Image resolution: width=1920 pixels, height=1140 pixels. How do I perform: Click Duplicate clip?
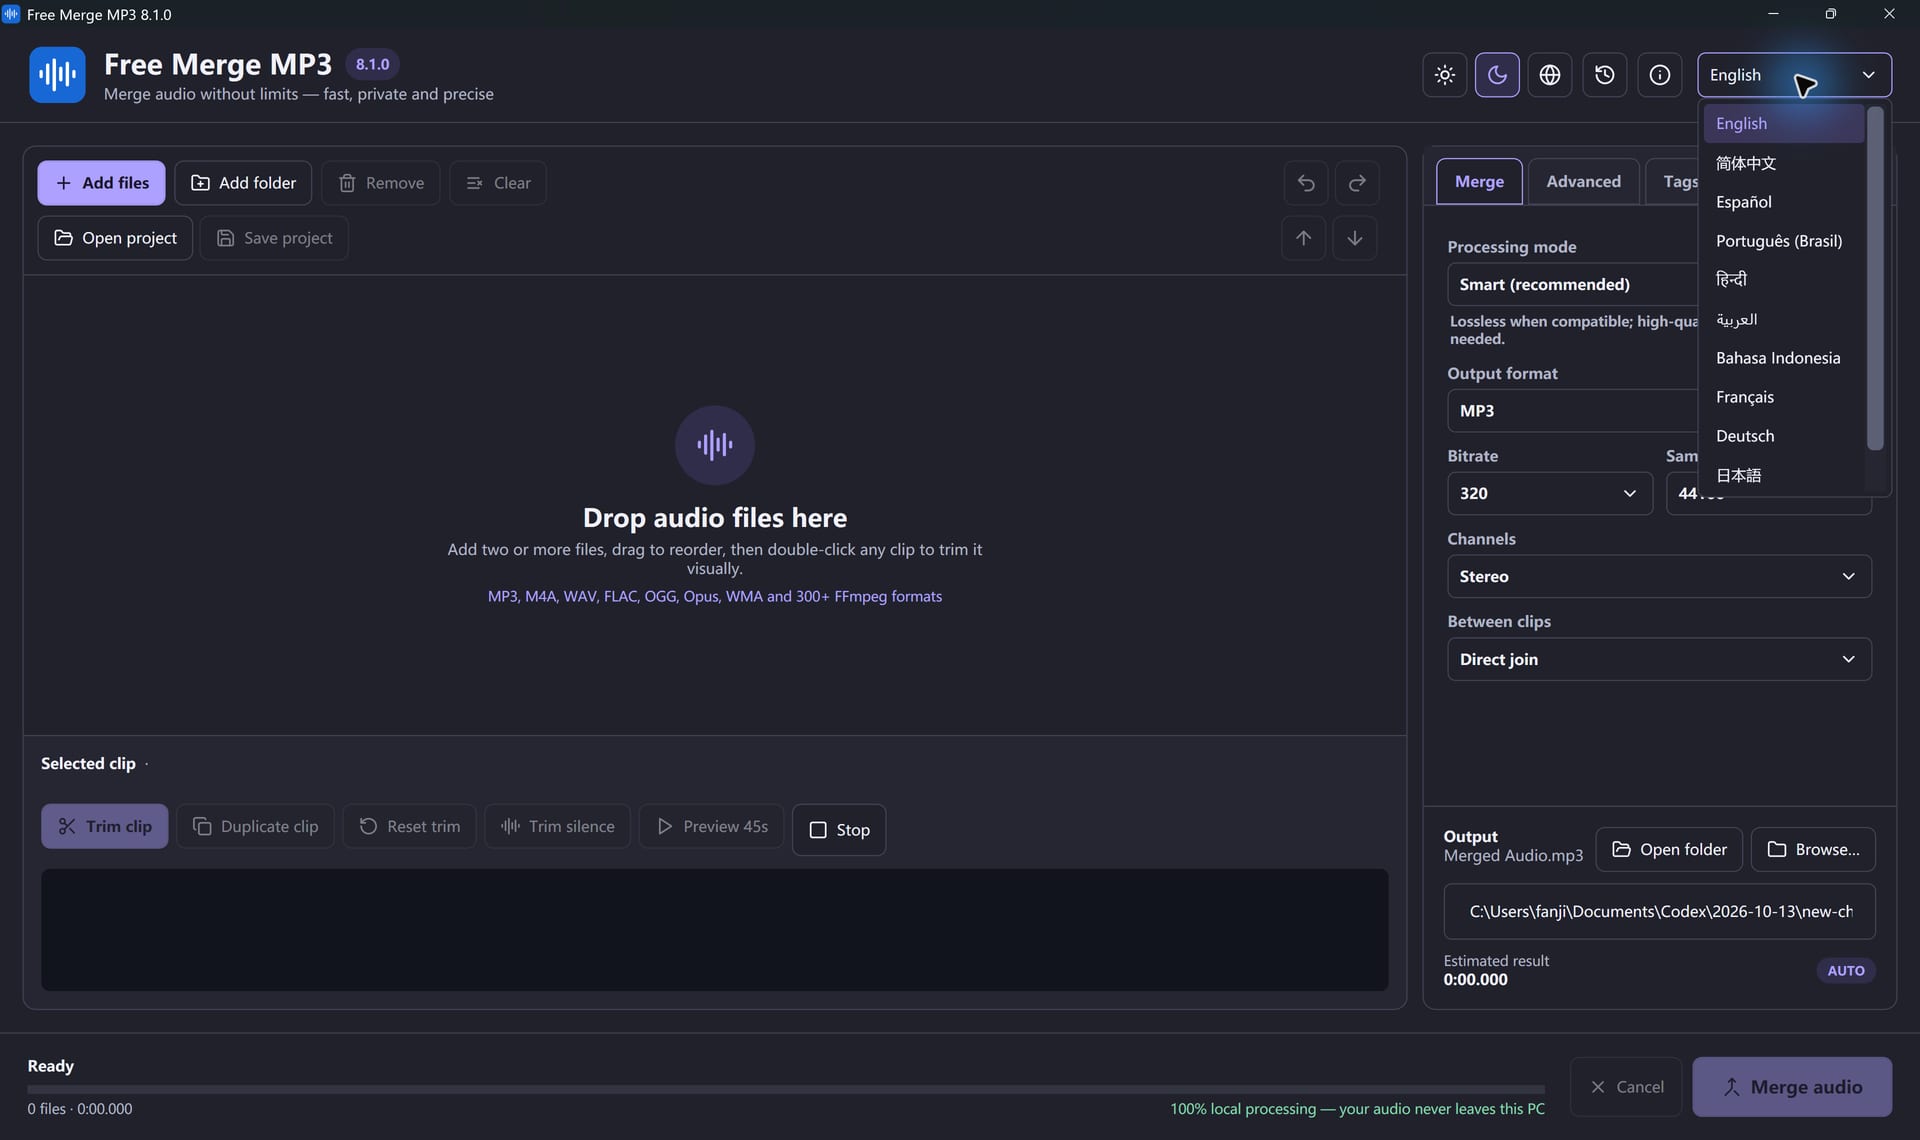(255, 826)
